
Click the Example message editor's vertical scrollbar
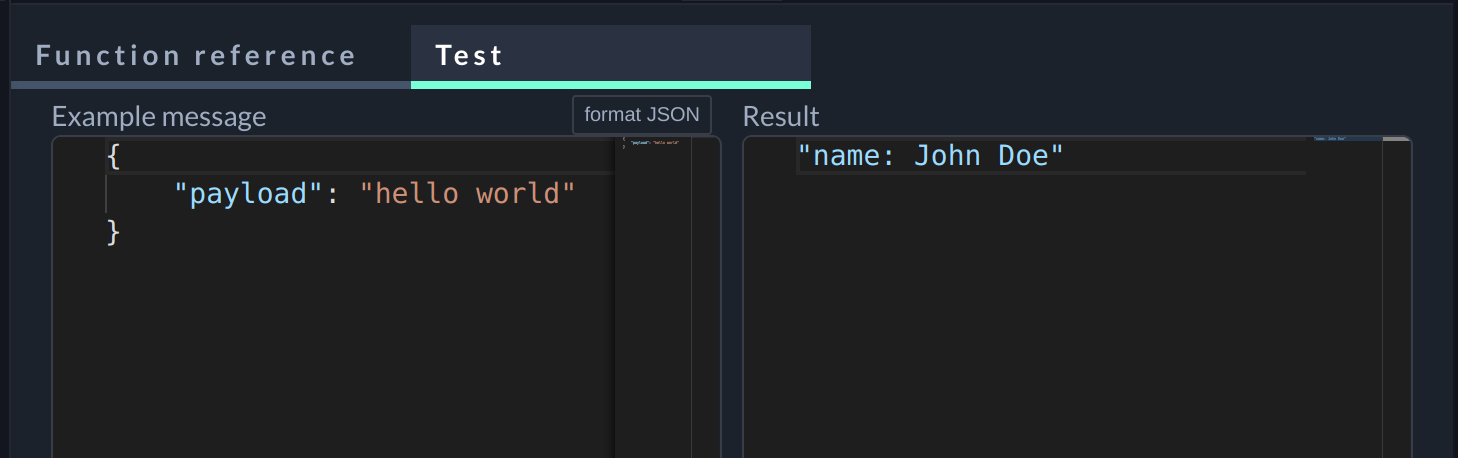[705, 300]
